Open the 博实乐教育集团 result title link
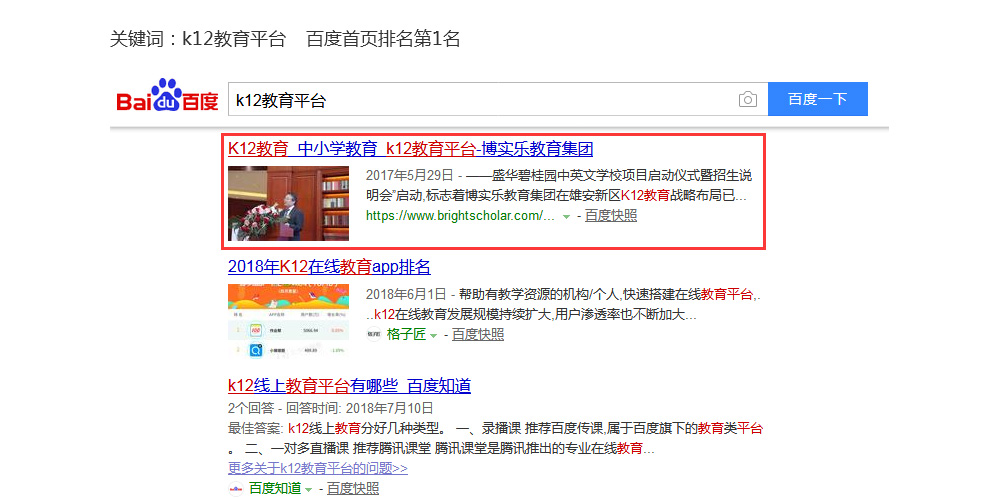This screenshot has height=502, width=1000. 411,149
